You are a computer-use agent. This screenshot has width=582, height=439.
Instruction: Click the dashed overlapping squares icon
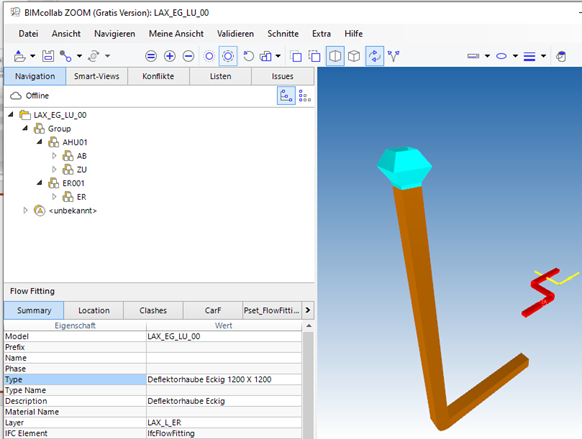(x=314, y=56)
